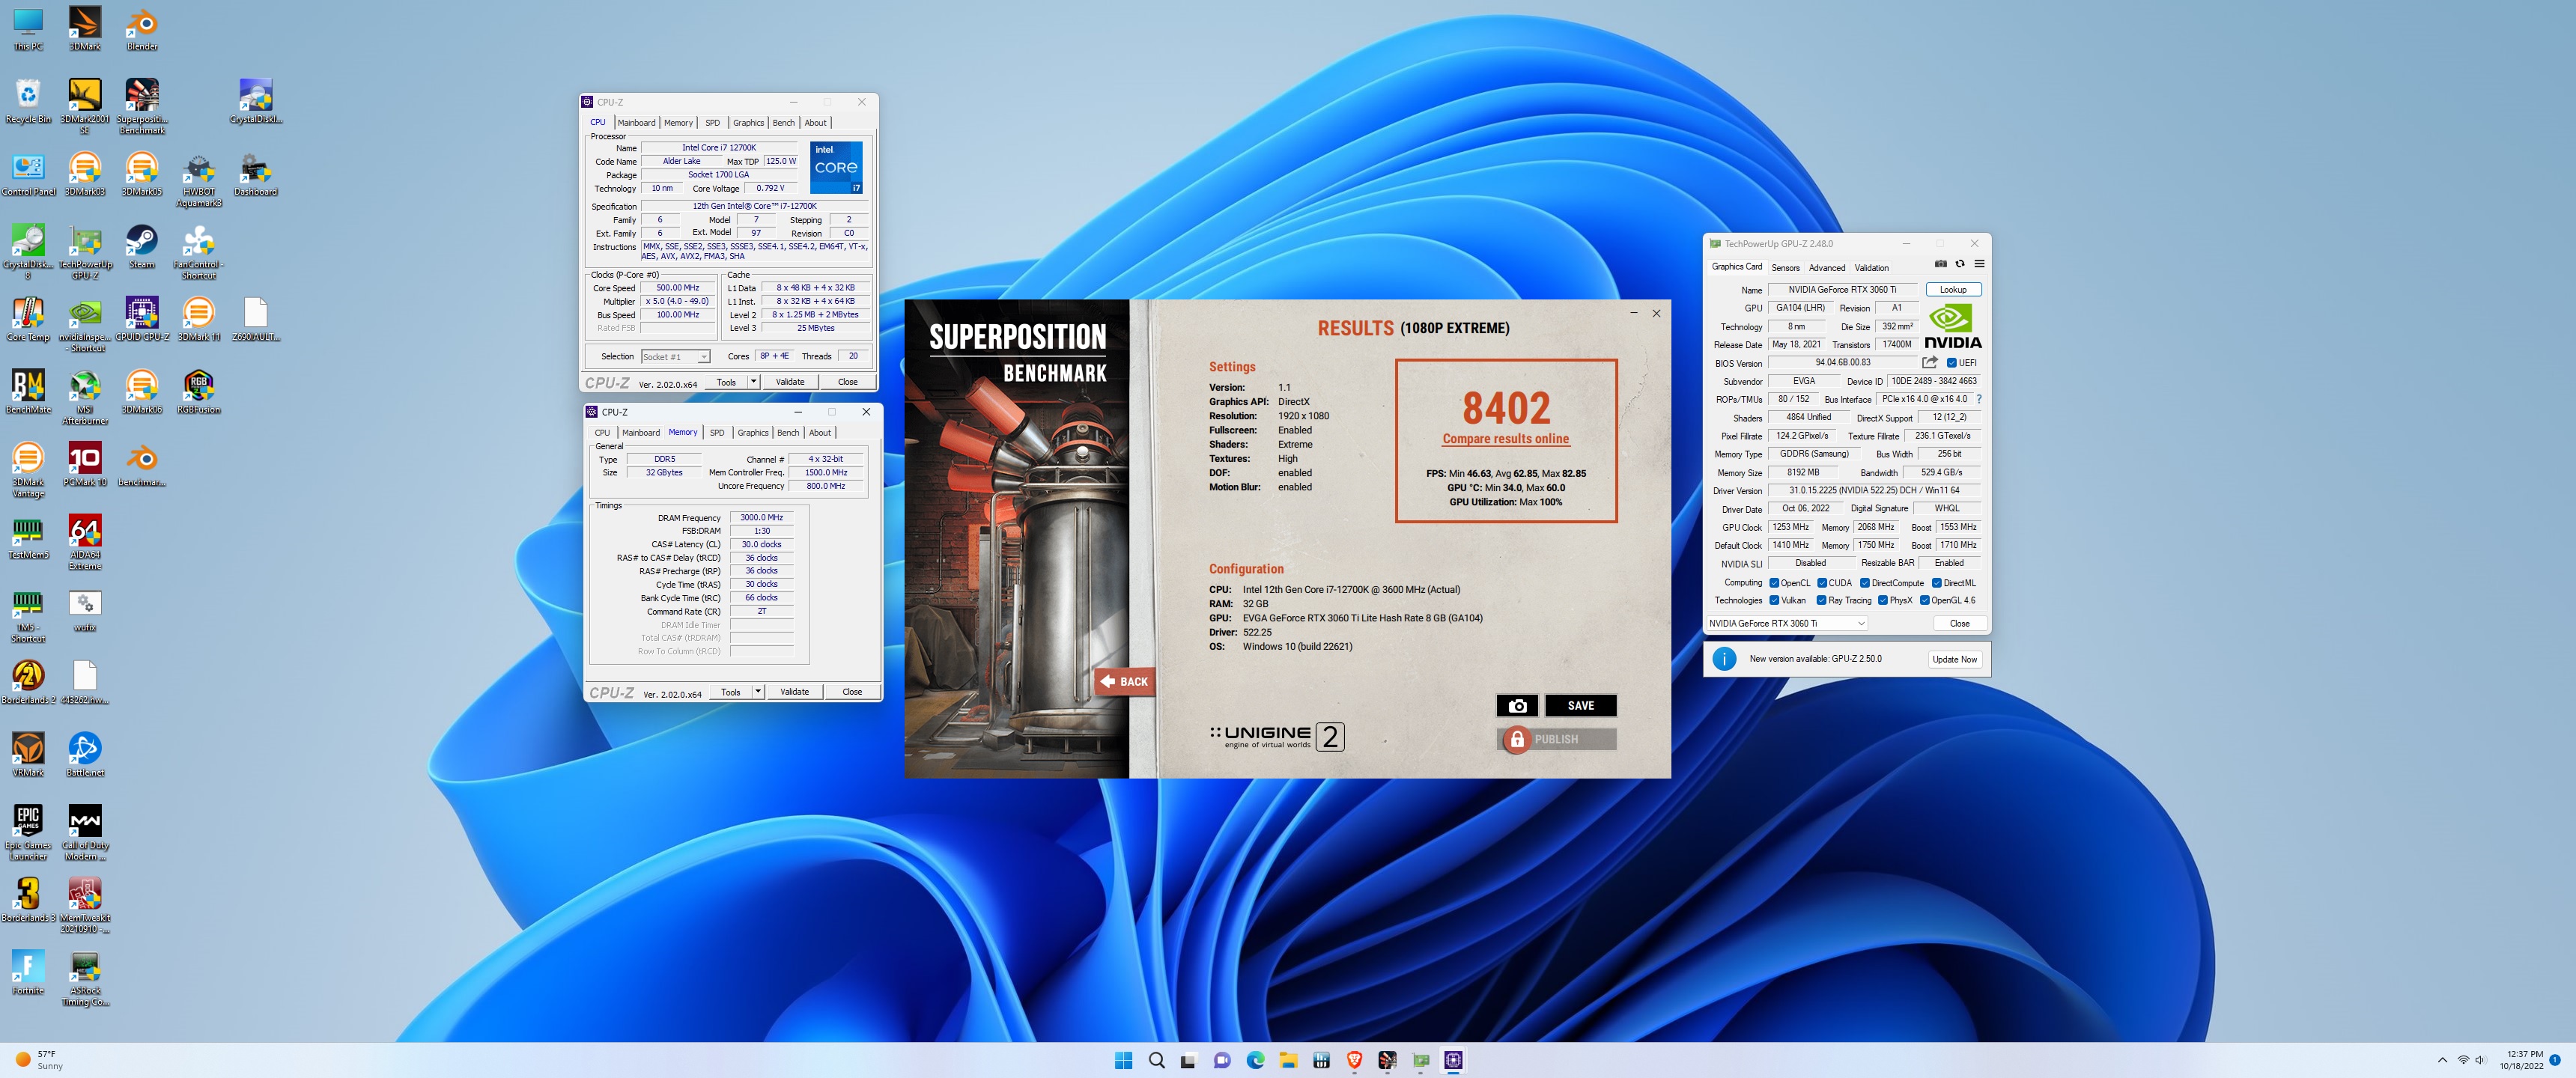
Task: Toggle the OpenGL 4.6 checkbox
Action: click(1924, 600)
